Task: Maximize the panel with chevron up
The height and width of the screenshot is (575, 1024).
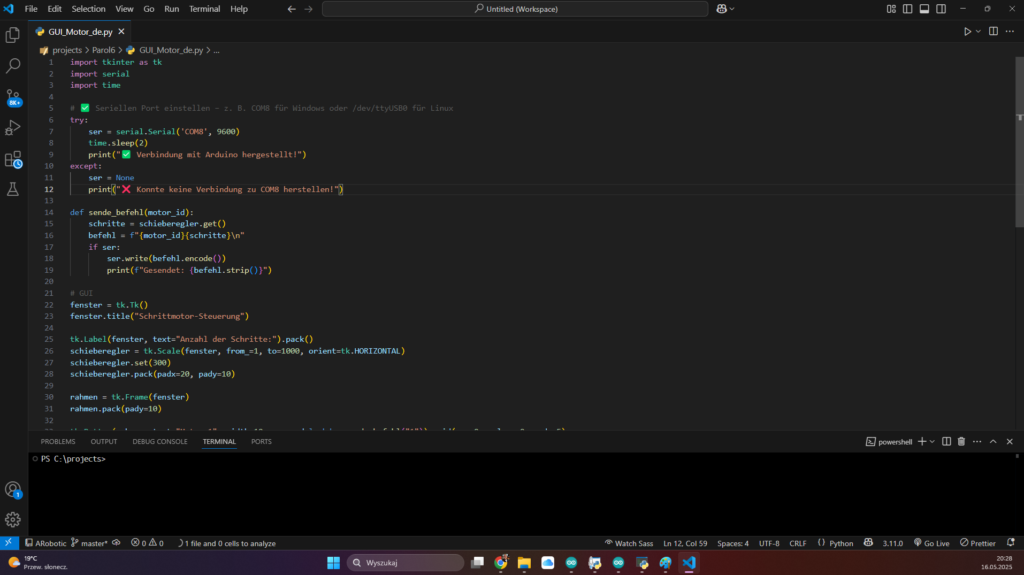Action: 993,442
